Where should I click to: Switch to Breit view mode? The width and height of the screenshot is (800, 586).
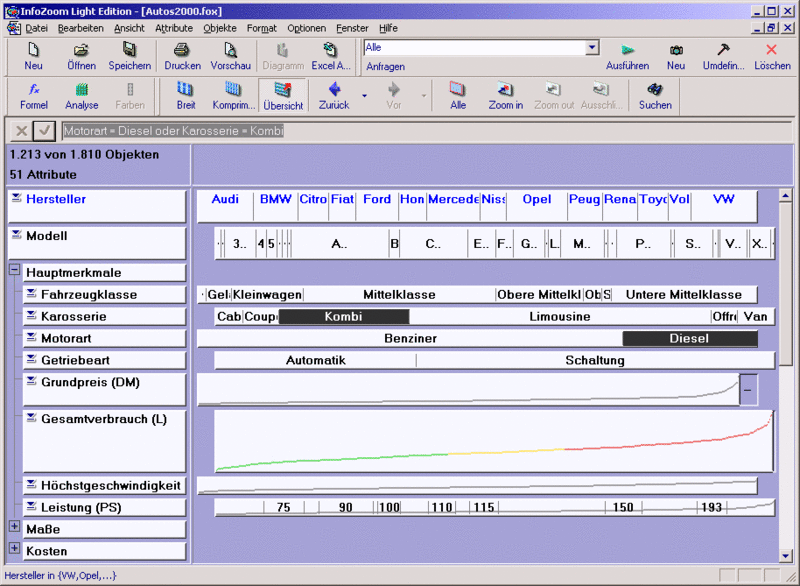[x=186, y=96]
